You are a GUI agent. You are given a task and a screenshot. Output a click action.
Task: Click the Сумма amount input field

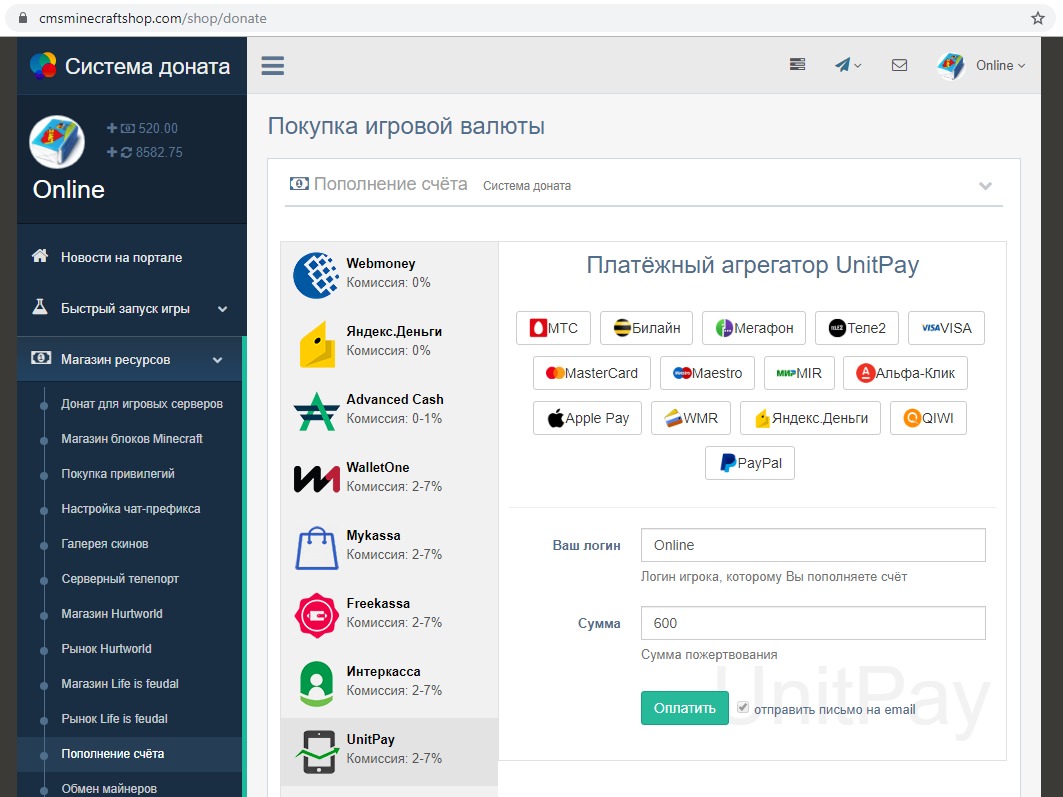[812, 623]
